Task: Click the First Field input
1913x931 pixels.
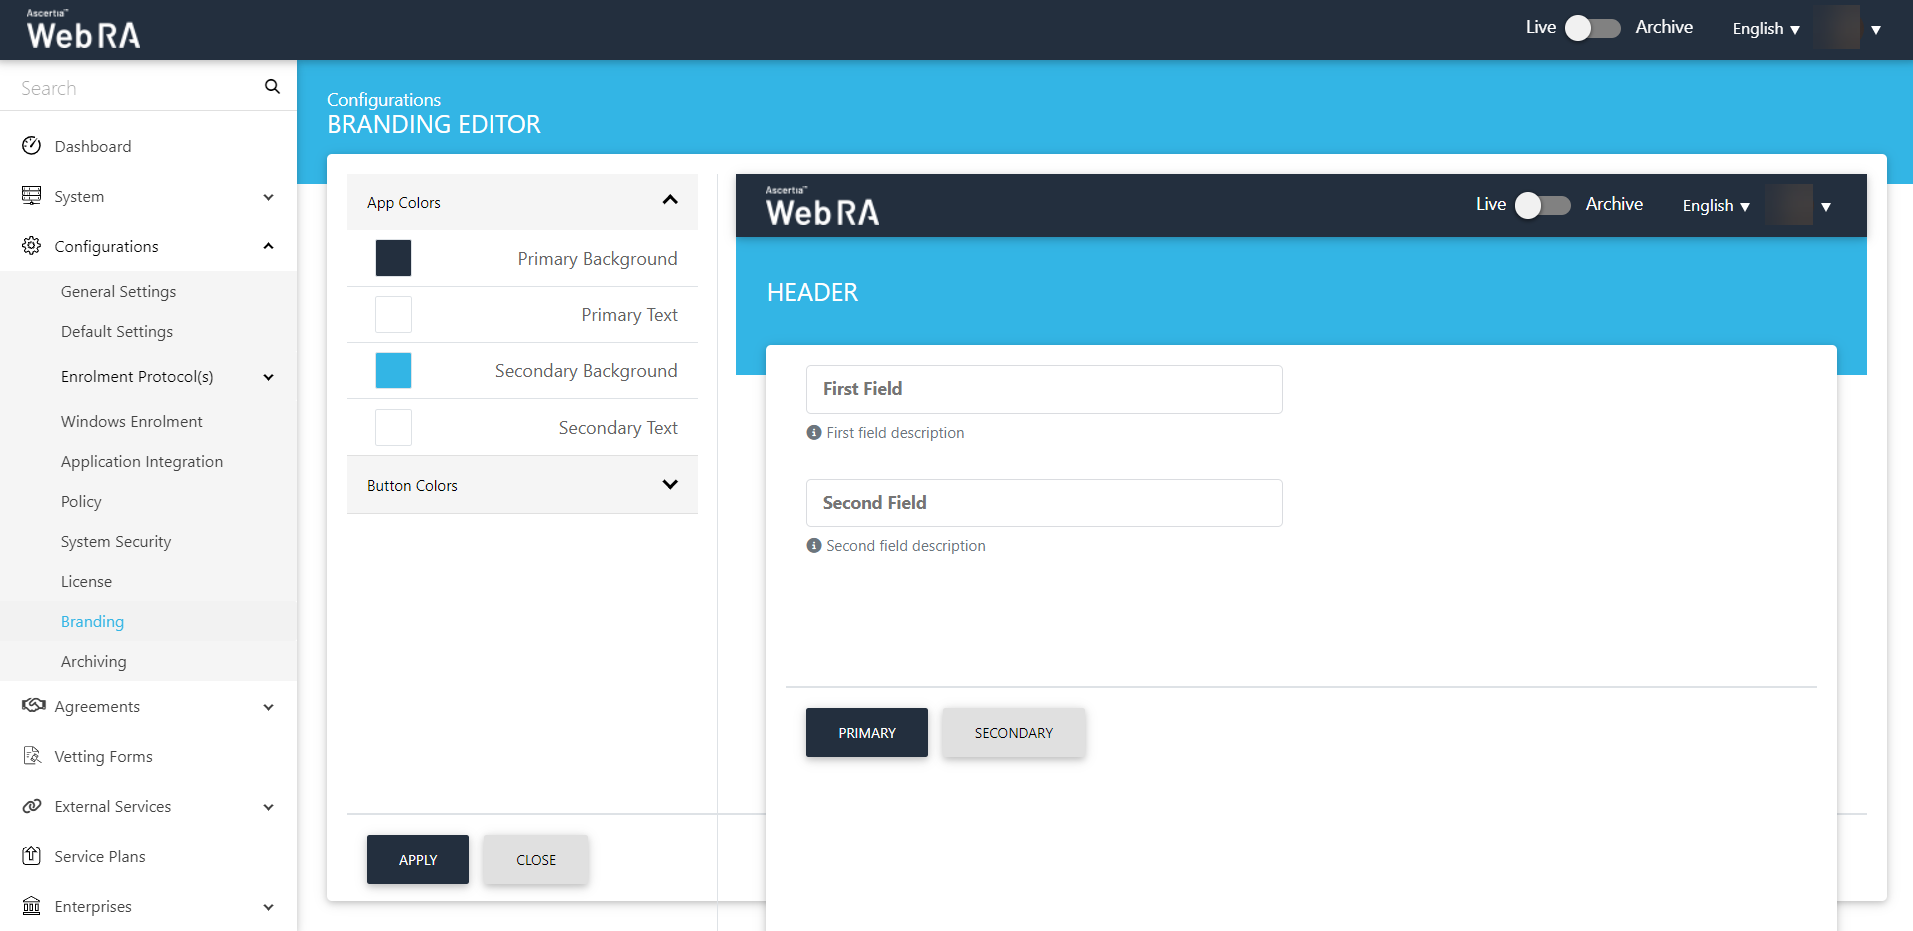Action: (x=1044, y=389)
